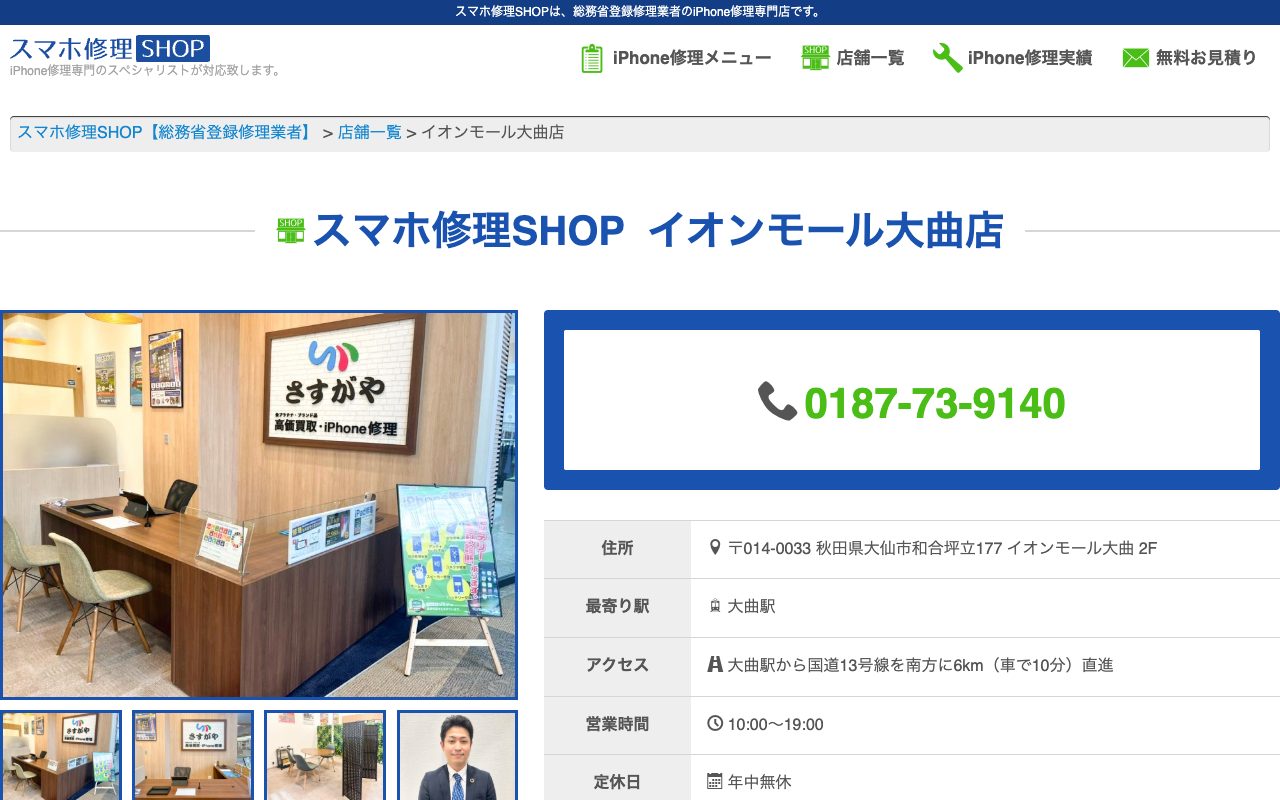
Task: Click the calendar icon beside 年中無休
Action: point(715,781)
